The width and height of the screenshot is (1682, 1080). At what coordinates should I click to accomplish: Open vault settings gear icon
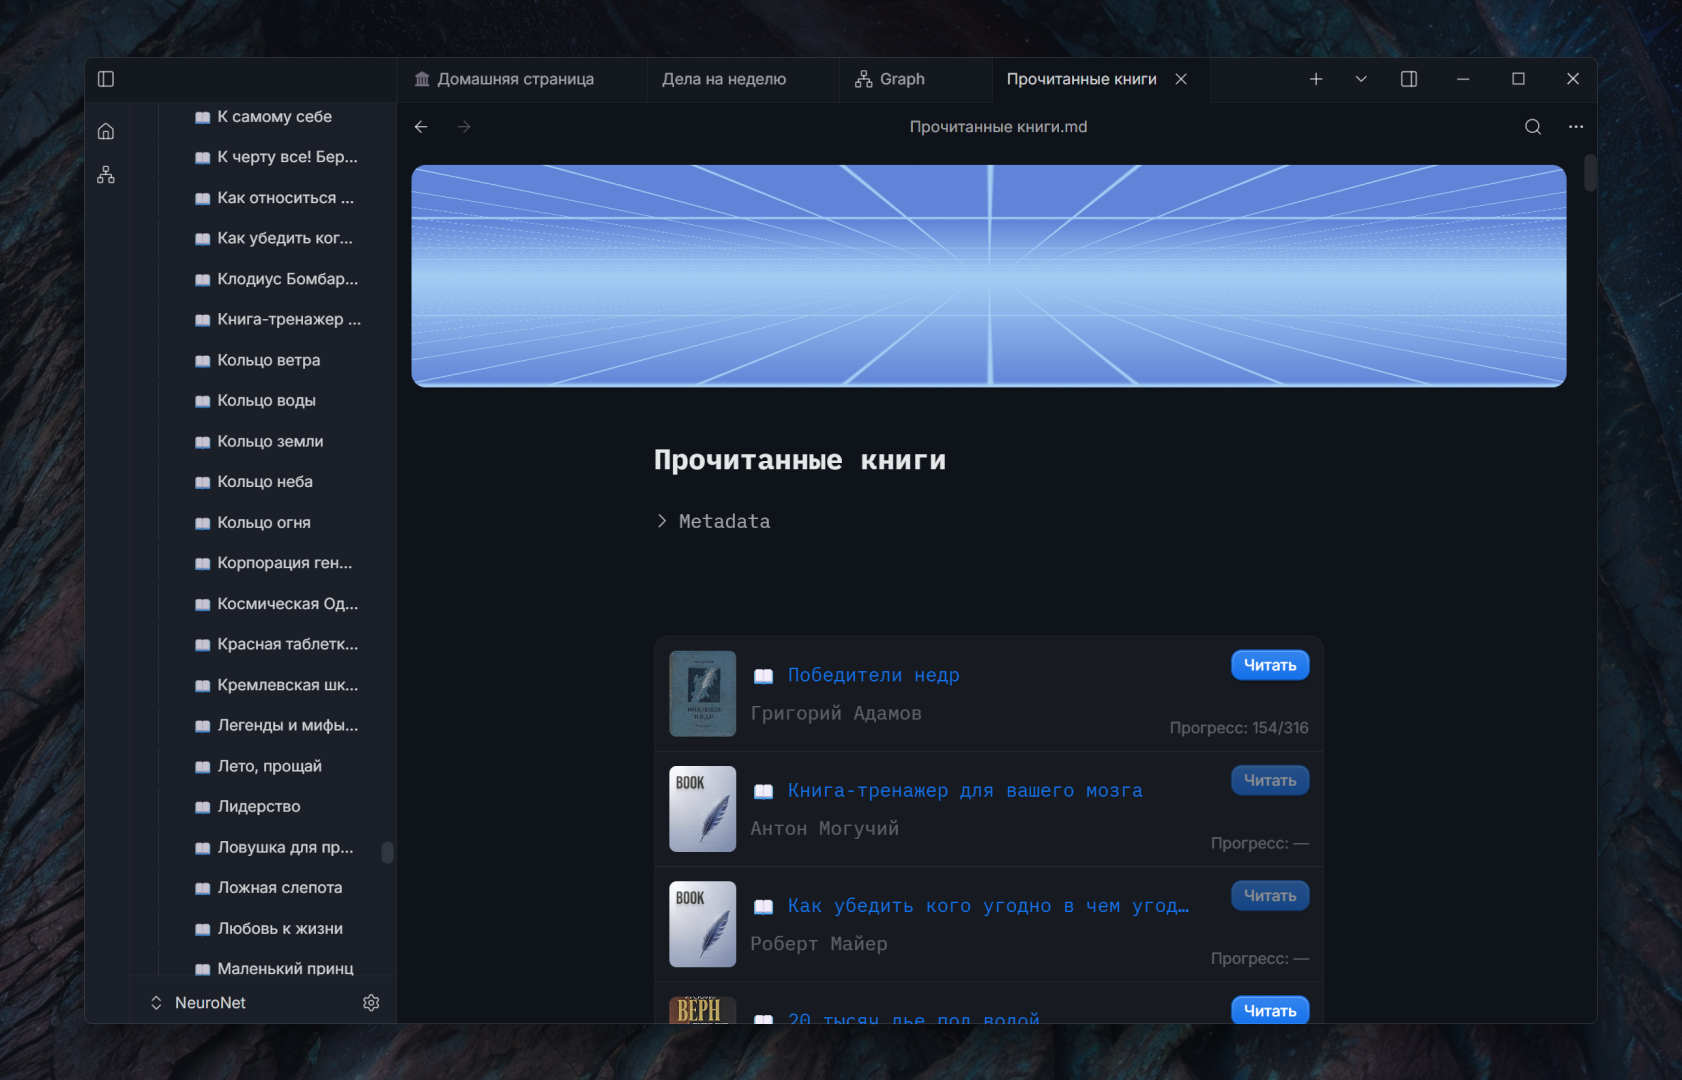[371, 1003]
